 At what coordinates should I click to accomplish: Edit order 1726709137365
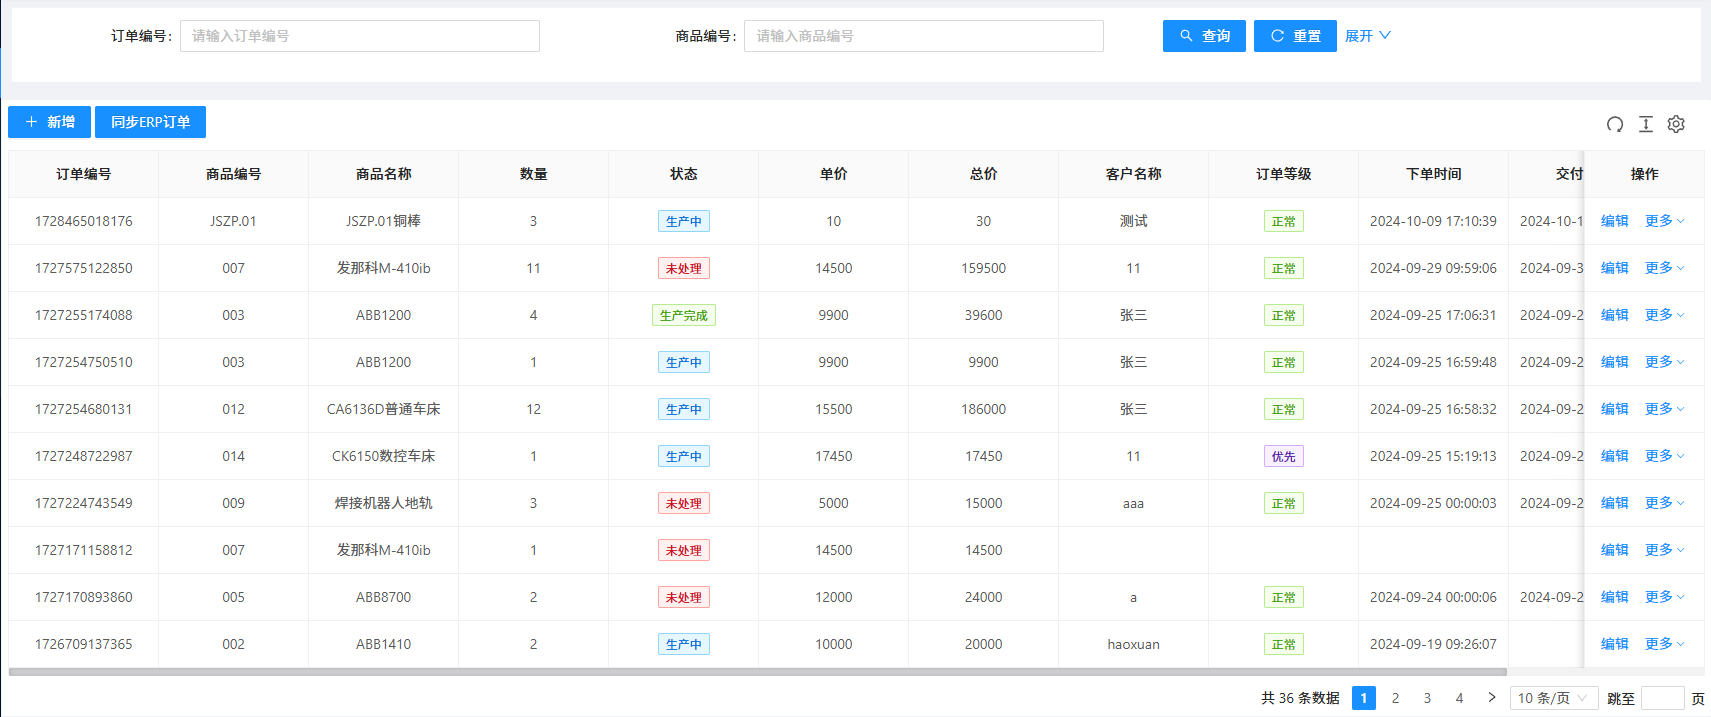(x=1615, y=644)
